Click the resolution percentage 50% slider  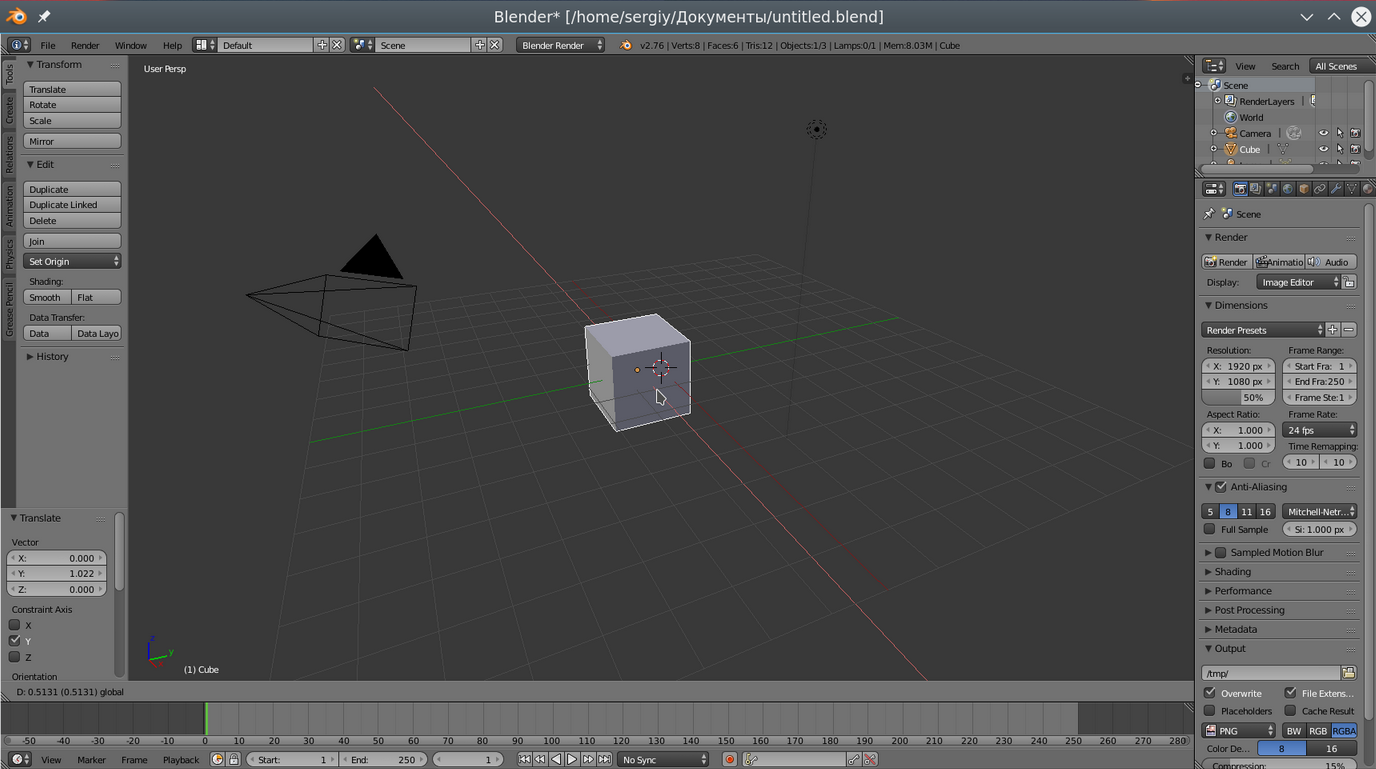click(x=1238, y=397)
